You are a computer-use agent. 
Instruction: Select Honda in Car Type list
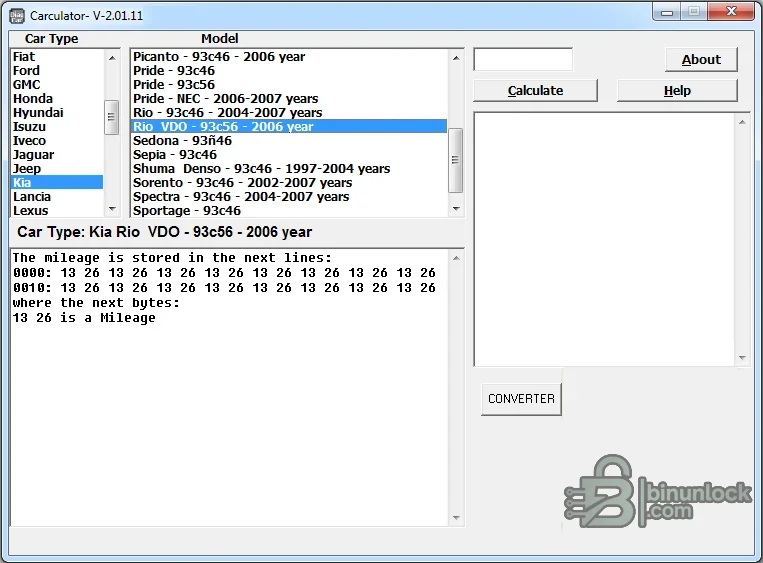coord(57,99)
